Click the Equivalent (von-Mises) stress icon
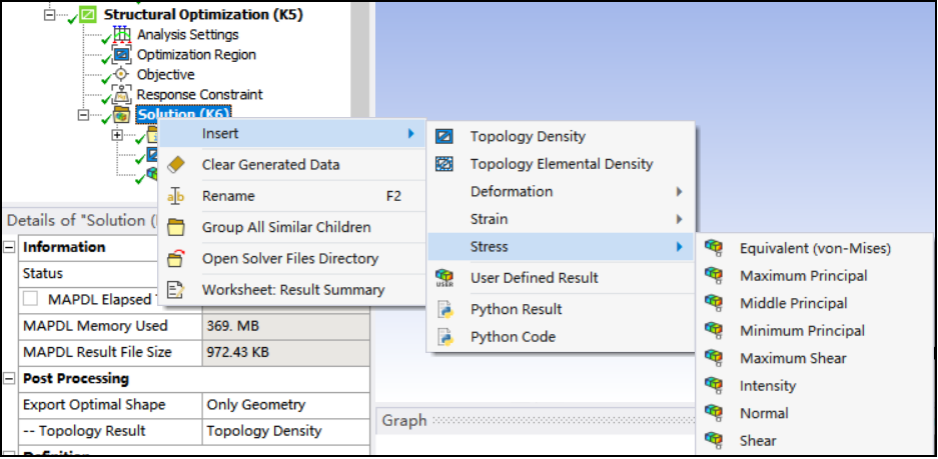The width and height of the screenshot is (938, 459). (x=713, y=248)
